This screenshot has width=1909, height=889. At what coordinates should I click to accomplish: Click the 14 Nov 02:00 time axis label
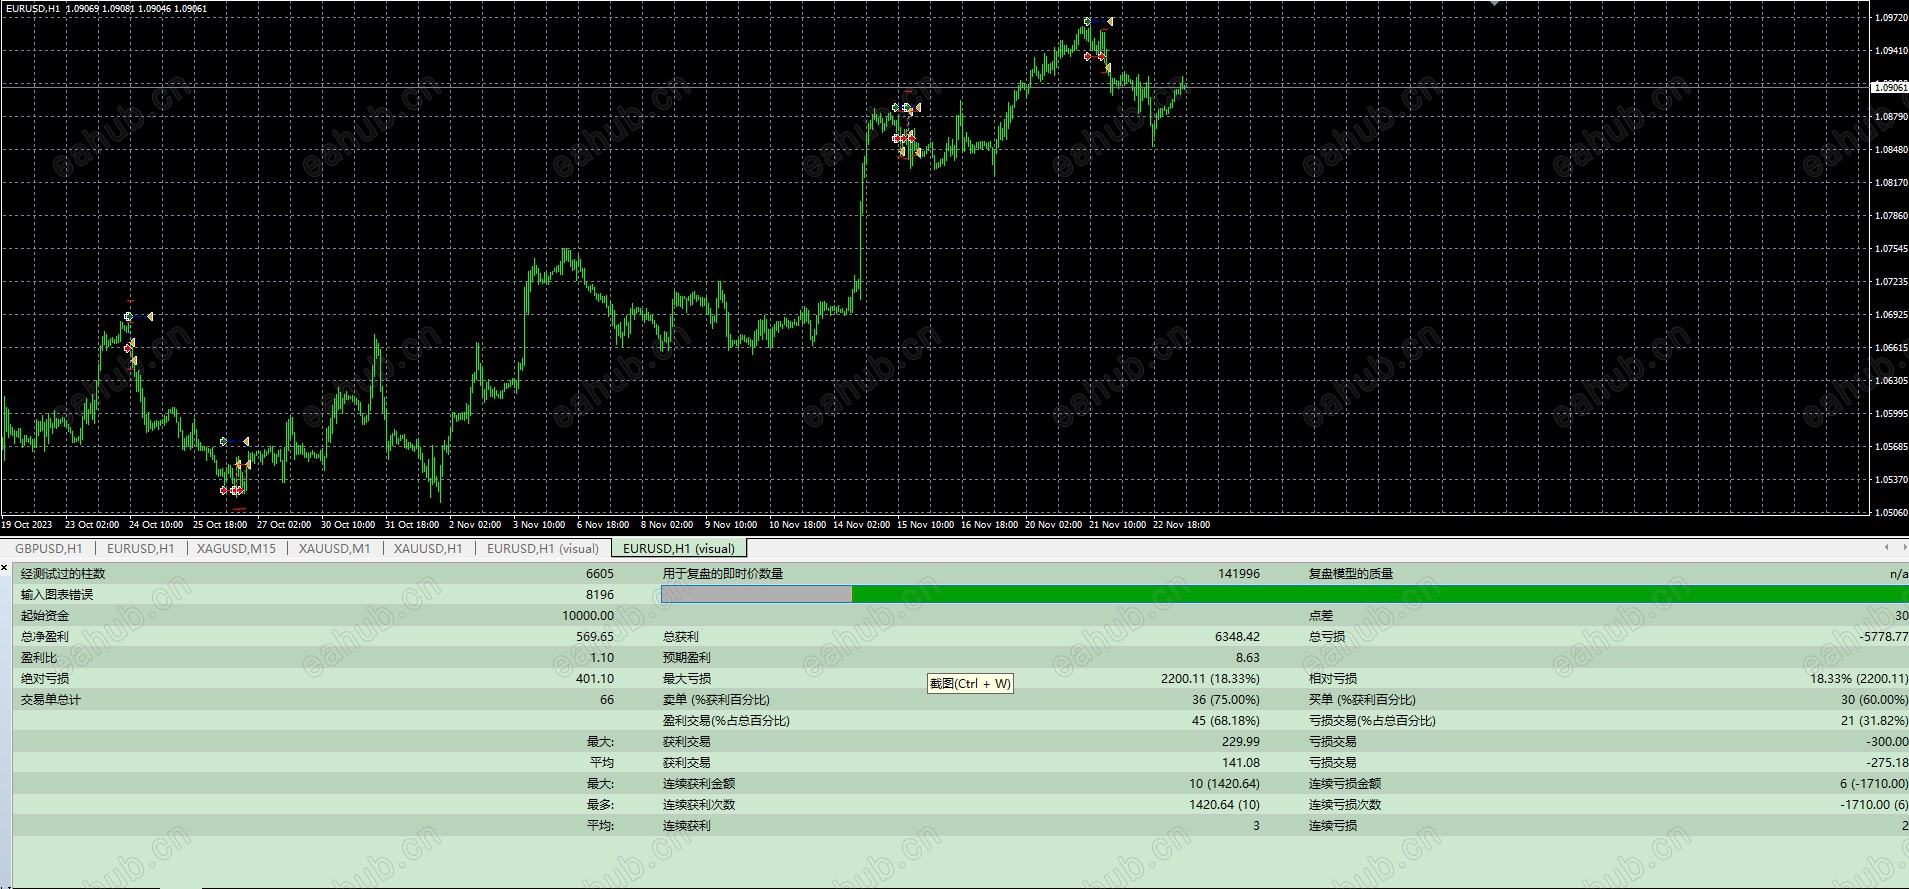coord(861,525)
